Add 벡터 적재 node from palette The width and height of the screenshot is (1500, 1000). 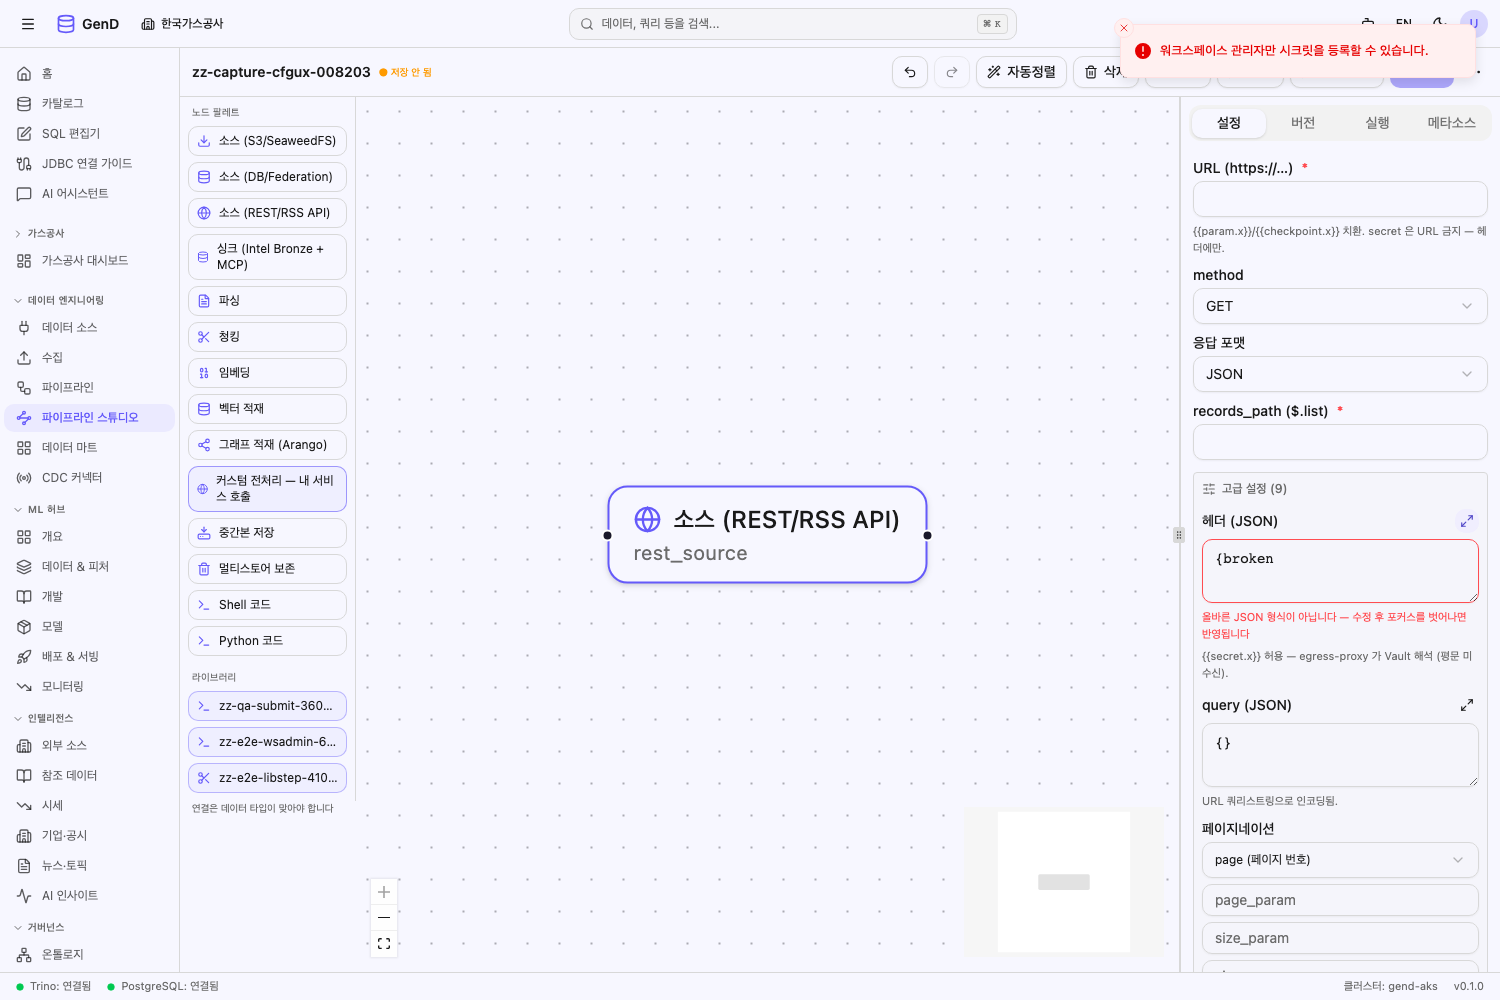[267, 409]
